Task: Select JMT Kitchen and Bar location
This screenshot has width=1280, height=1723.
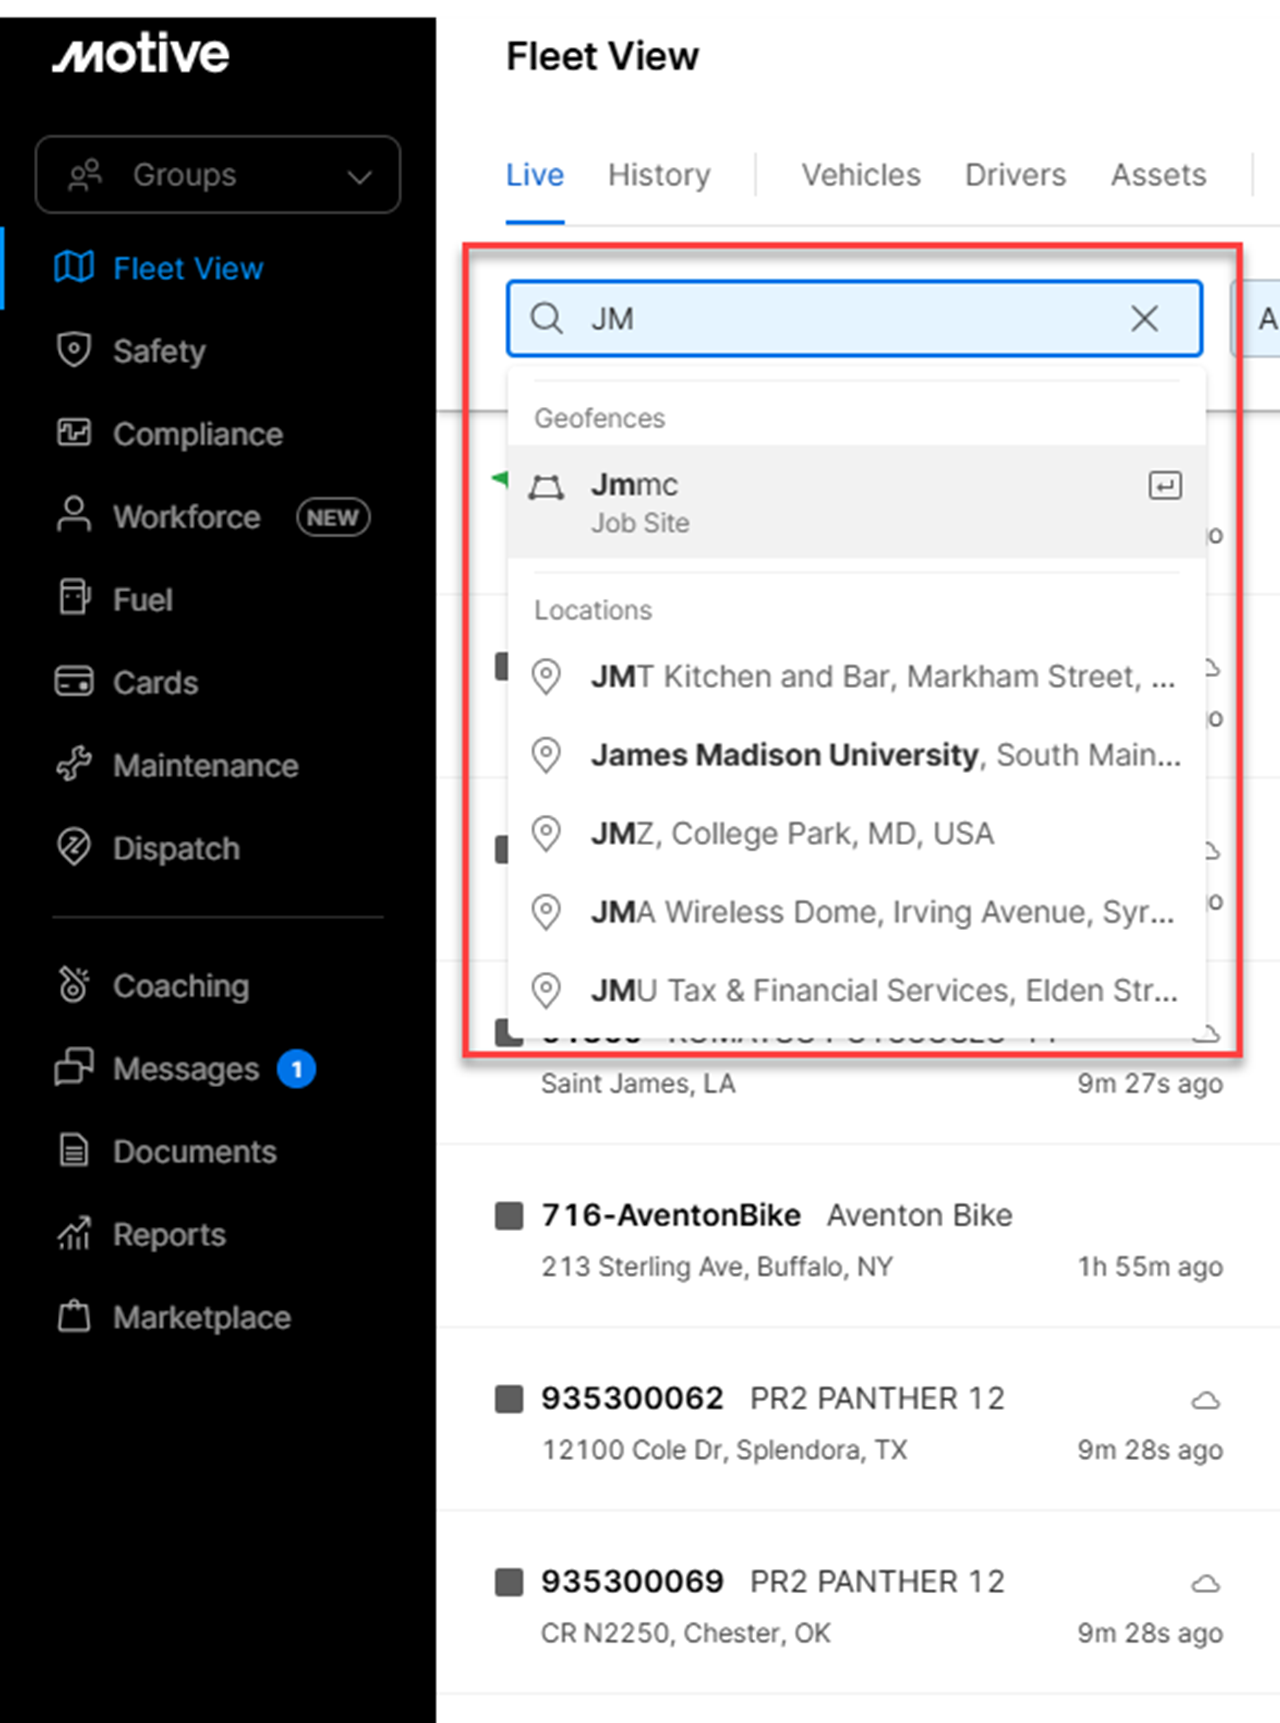Action: (857, 677)
